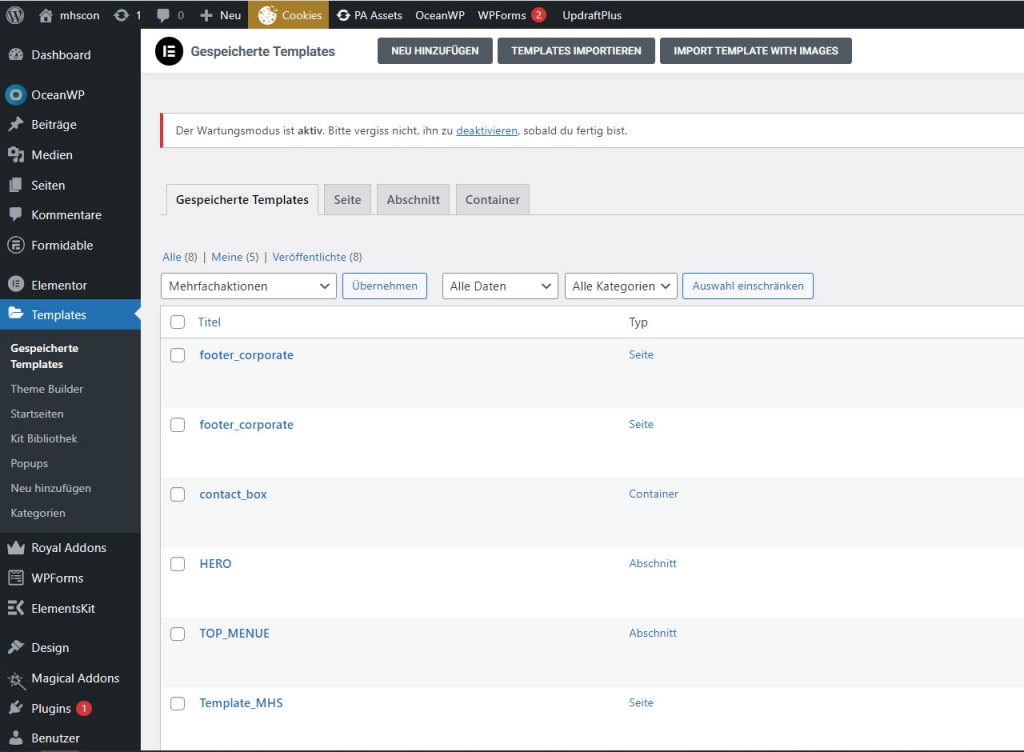The image size is (1024, 752).
Task: Click the OceanWP icon in sidebar
Action: click(x=15, y=95)
